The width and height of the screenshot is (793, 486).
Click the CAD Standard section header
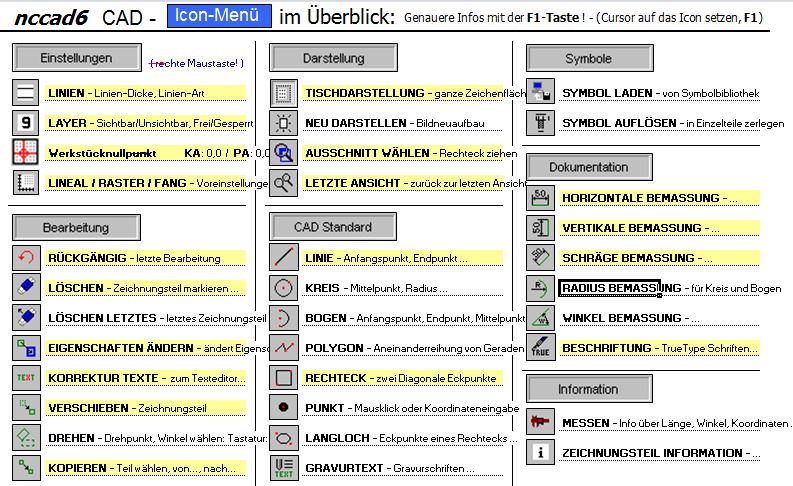tap(333, 227)
